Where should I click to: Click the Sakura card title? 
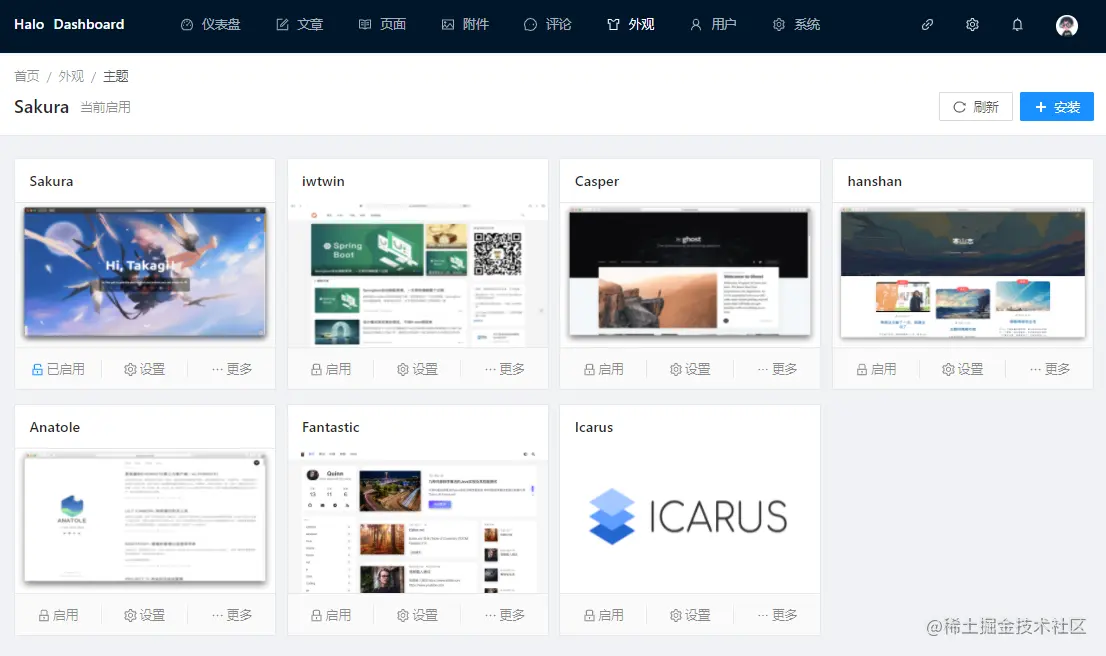click(51, 181)
